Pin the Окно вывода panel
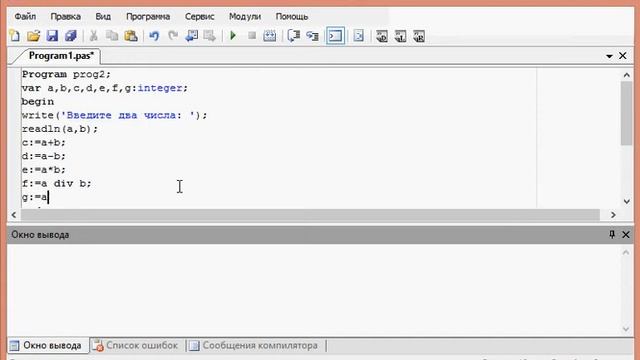Screen dimensions: 640x360 (612, 234)
